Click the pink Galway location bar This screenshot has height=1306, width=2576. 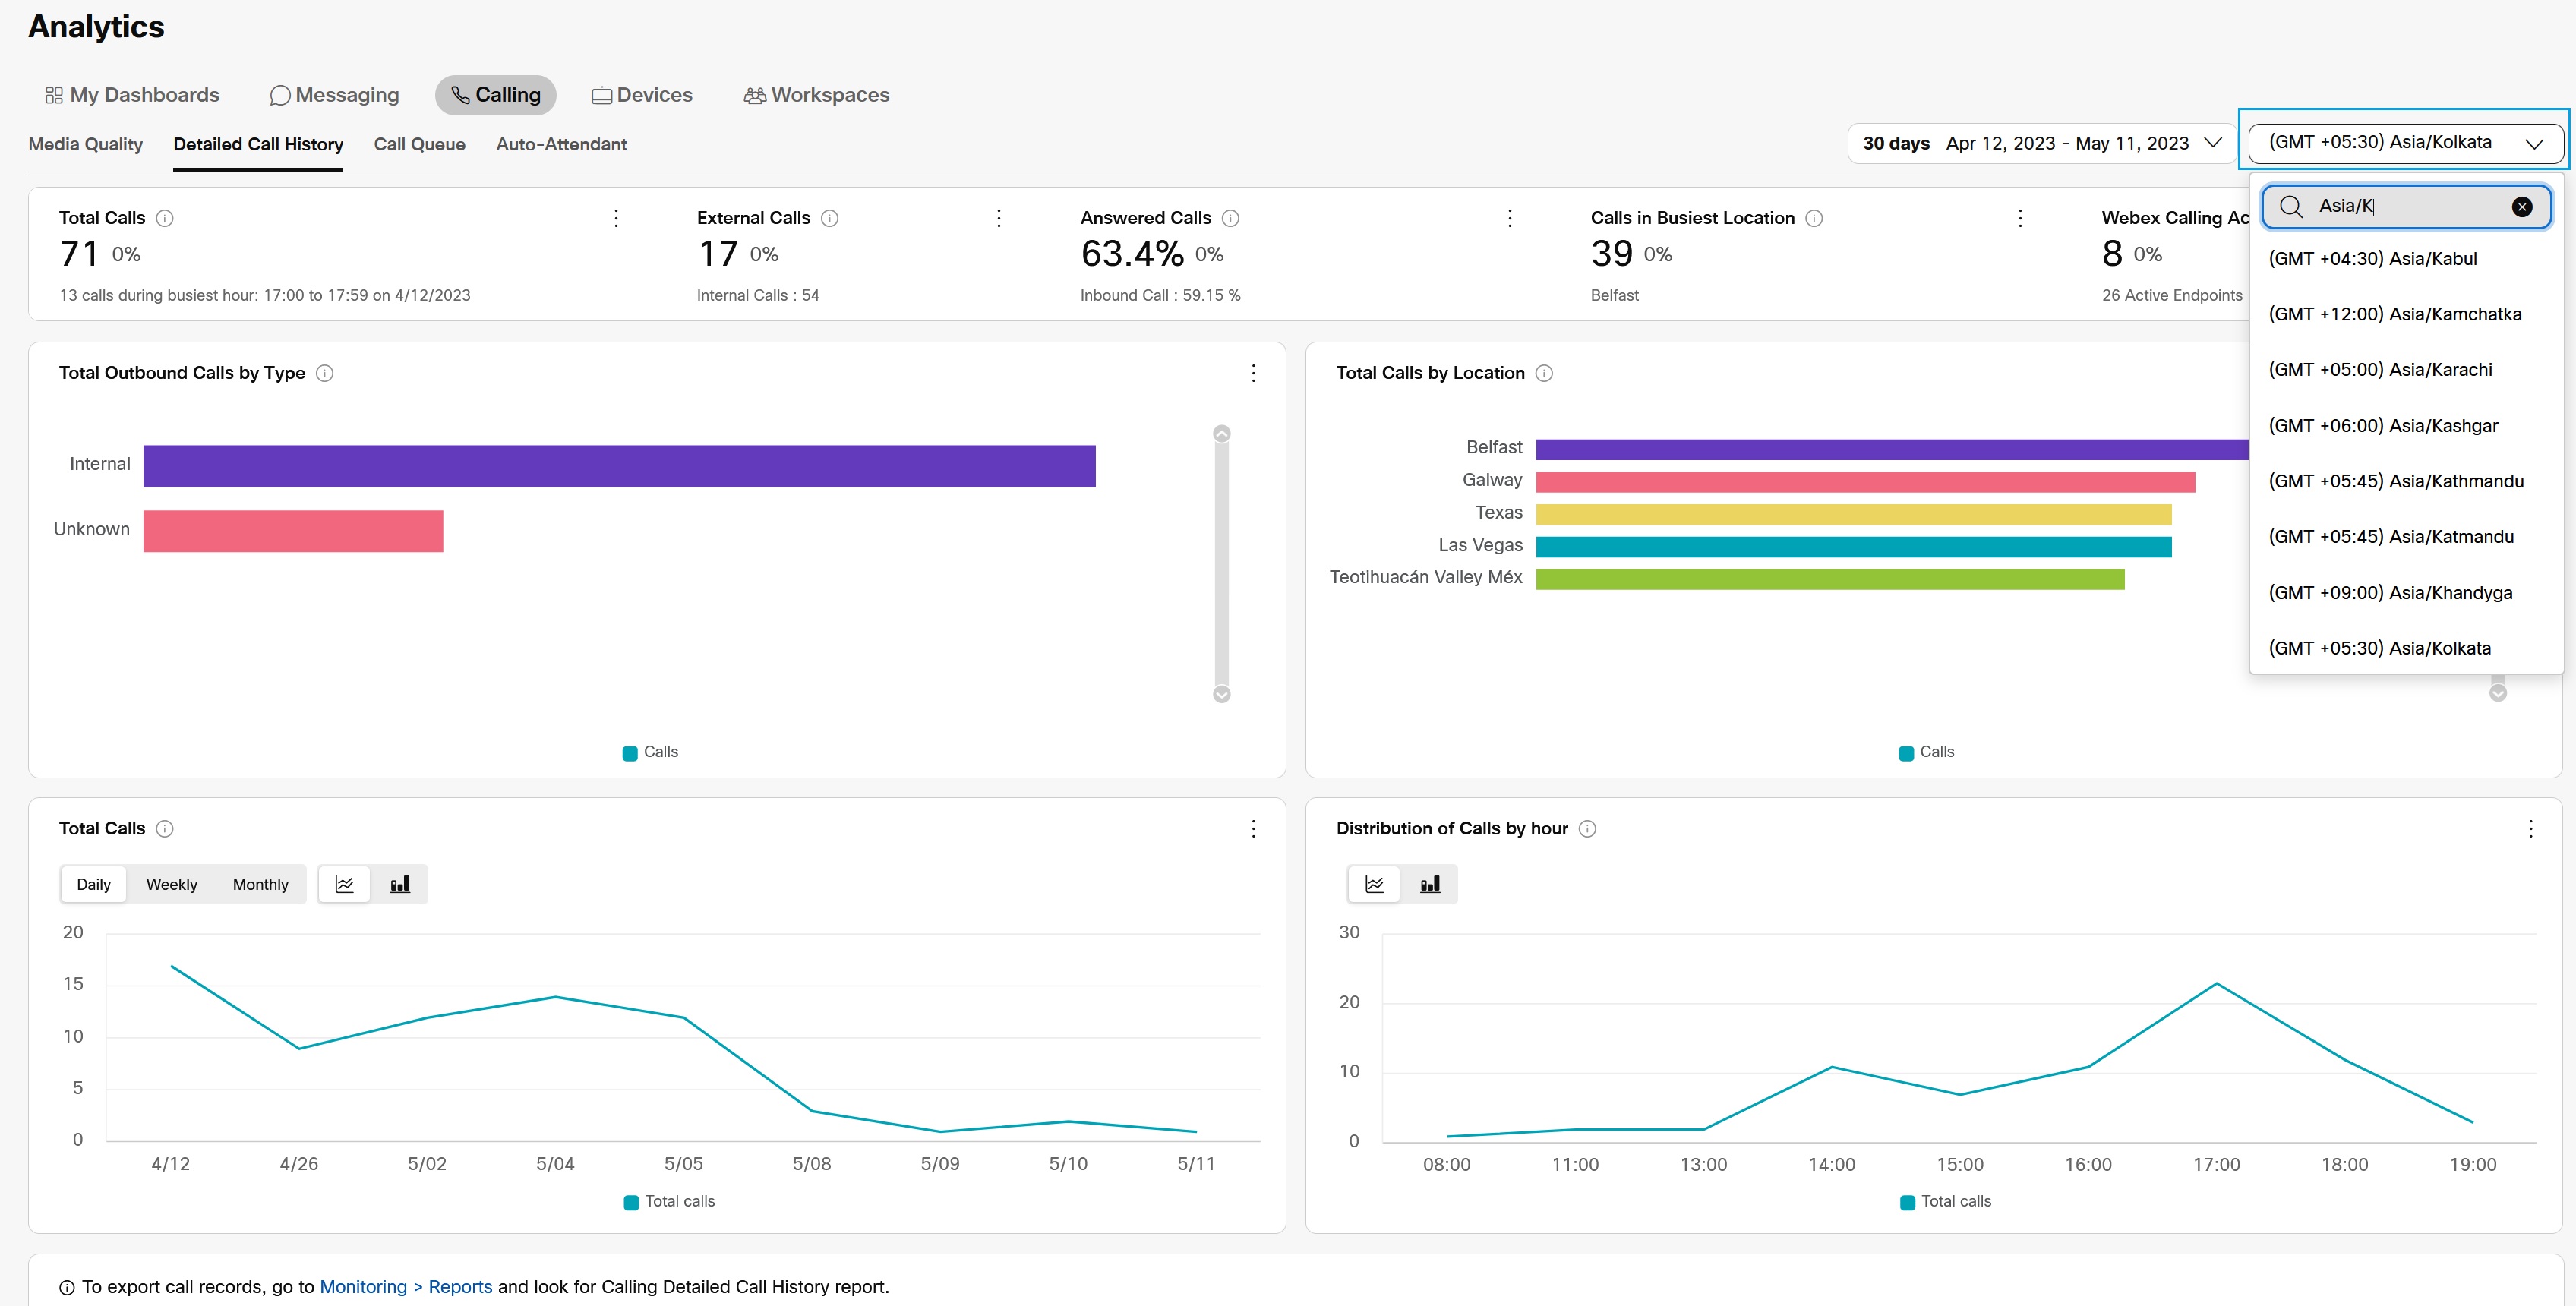point(1866,482)
